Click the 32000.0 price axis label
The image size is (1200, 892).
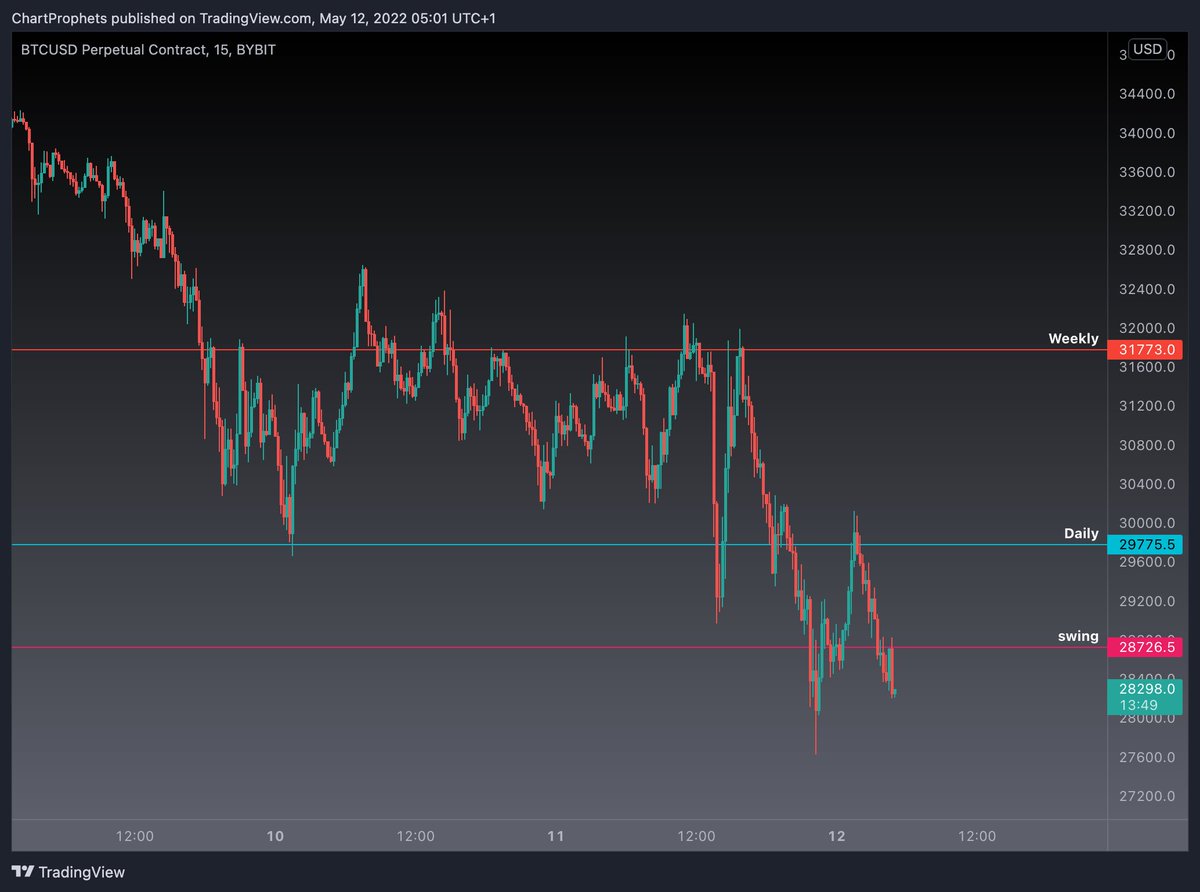(1147, 328)
